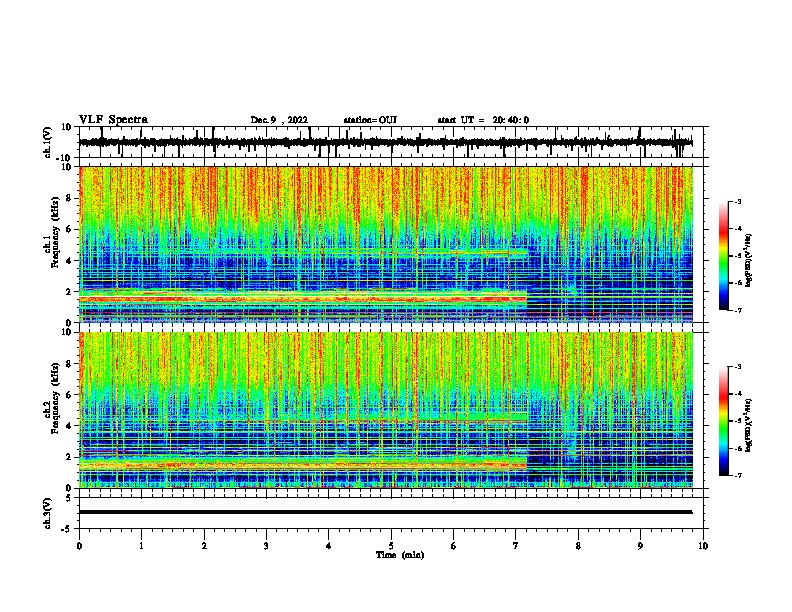Click time axis tick label "7"
Screen dimensions: 792x612
coord(516,546)
